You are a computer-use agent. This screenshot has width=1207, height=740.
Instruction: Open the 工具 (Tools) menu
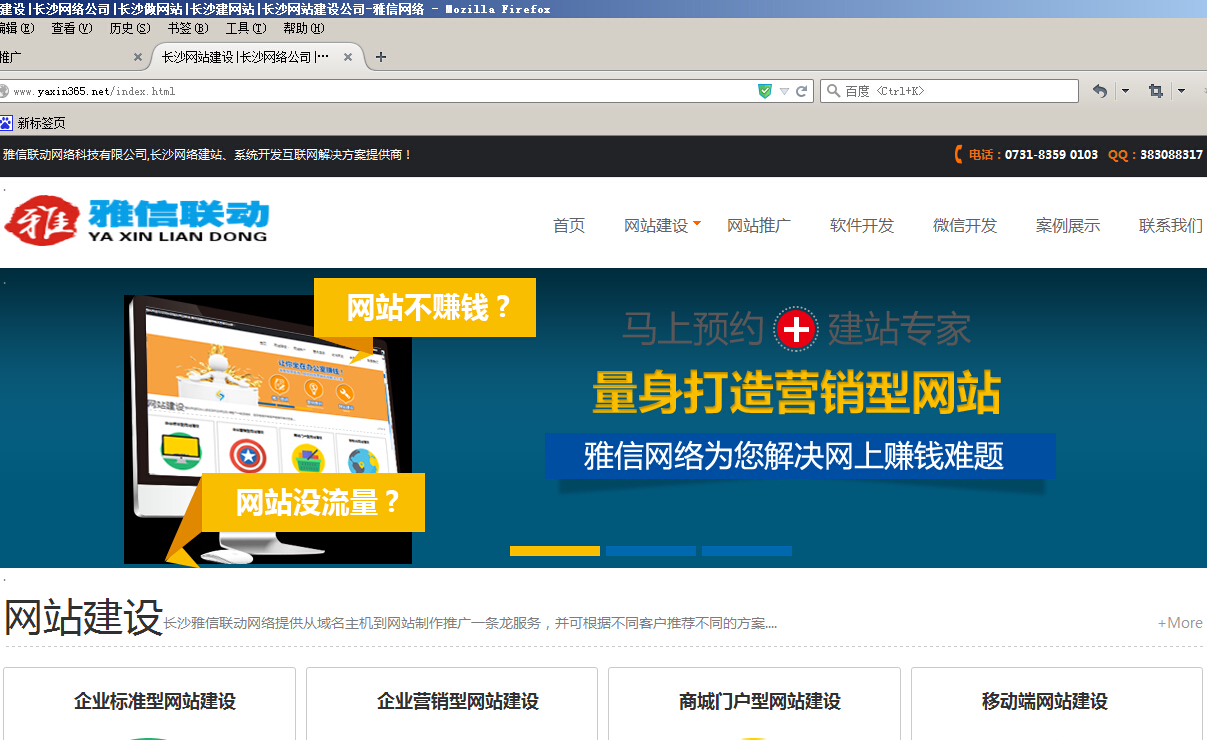[x=245, y=28]
